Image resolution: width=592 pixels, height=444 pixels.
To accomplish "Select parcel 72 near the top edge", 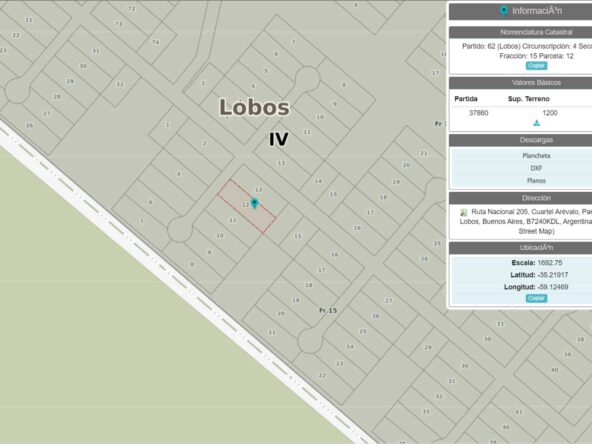I will [131, 8].
